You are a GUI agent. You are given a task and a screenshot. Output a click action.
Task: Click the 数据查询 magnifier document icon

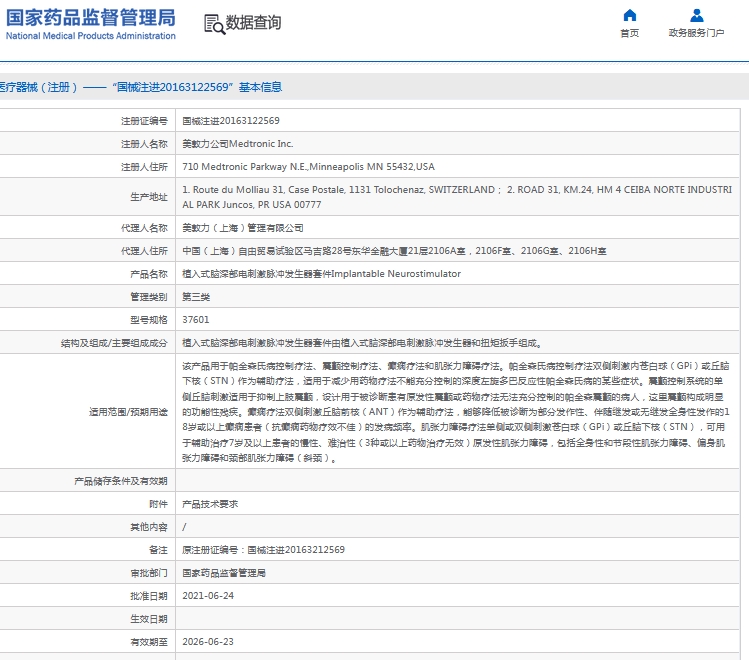coord(213,24)
